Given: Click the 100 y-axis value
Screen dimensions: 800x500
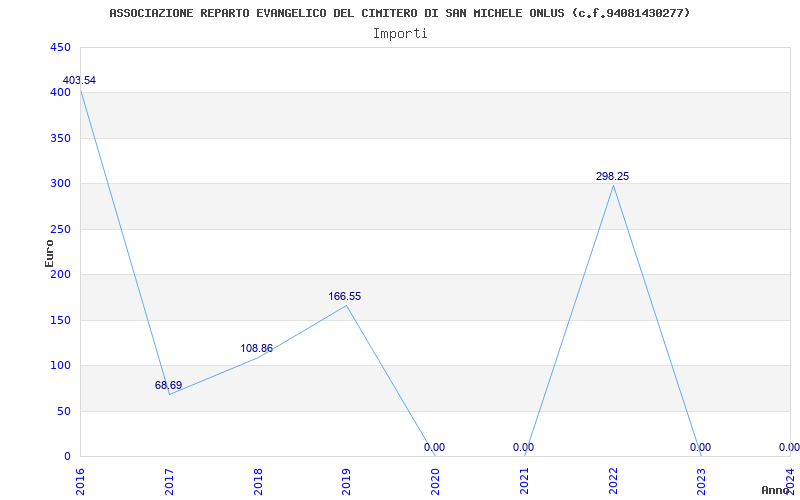Looking at the screenshot, I should tap(60, 365).
